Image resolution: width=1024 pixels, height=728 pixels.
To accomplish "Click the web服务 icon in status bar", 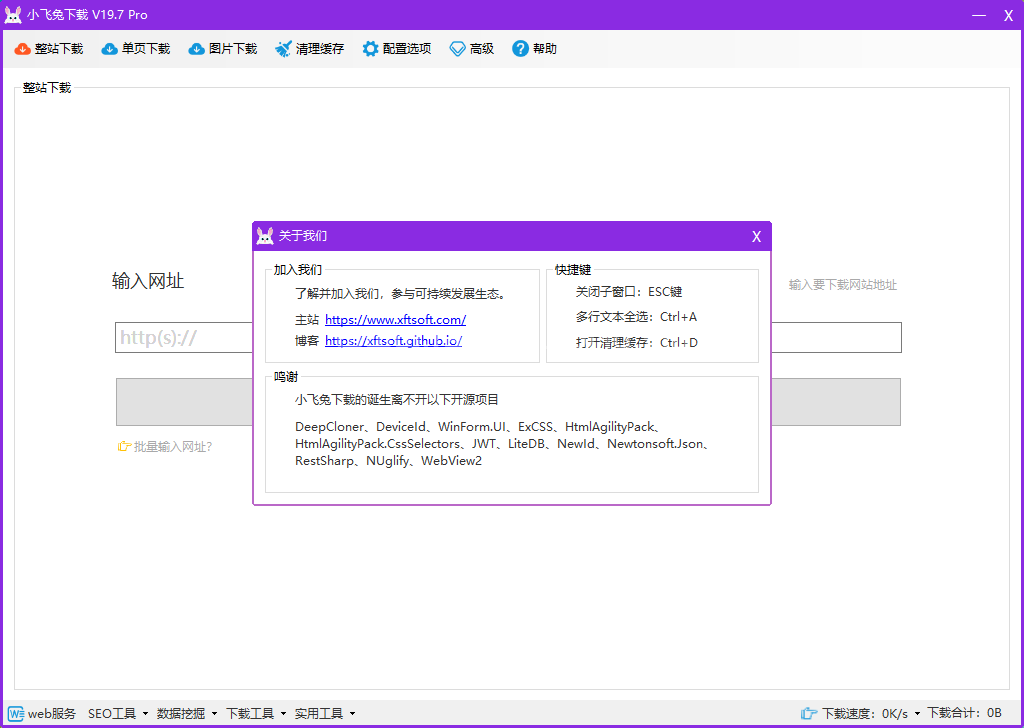I will tap(16, 713).
